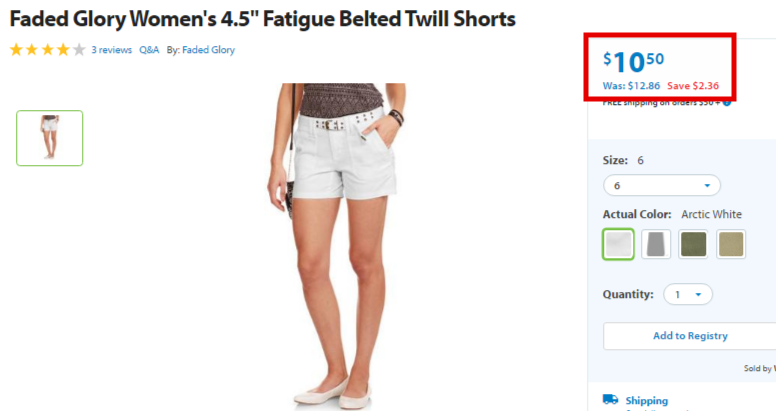Select the khaki tan color swatch
This screenshot has height=411, width=776.
(x=731, y=244)
